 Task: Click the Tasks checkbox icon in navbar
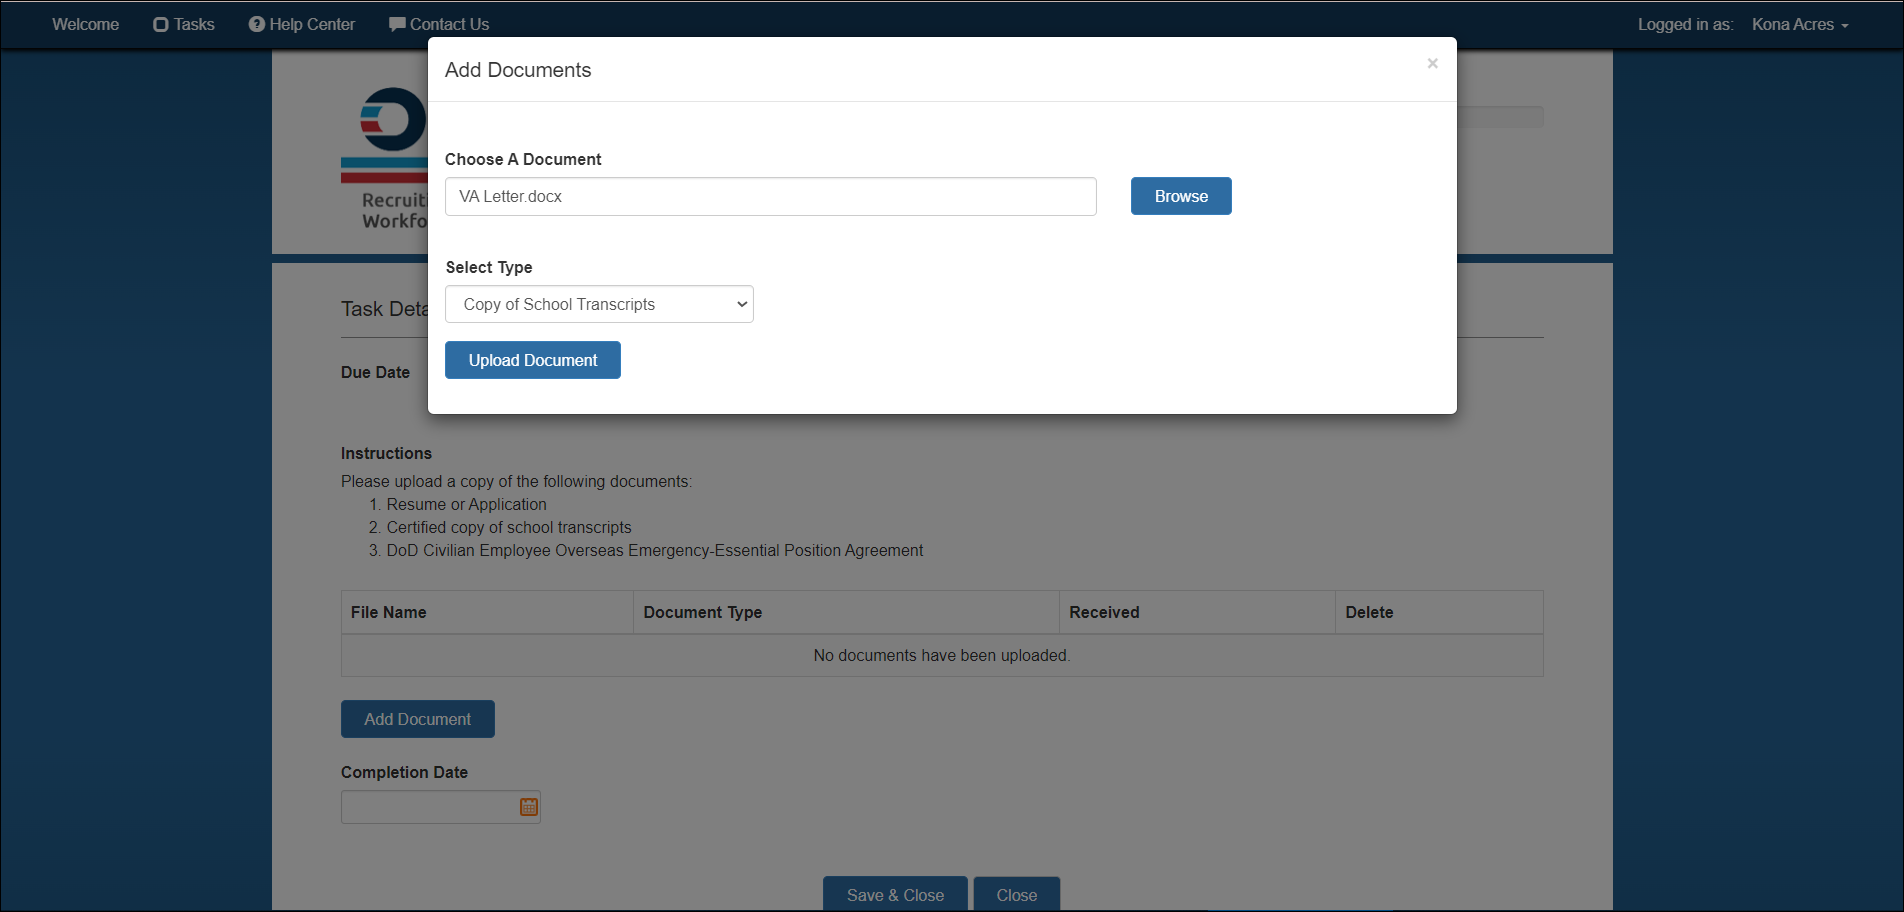(161, 25)
